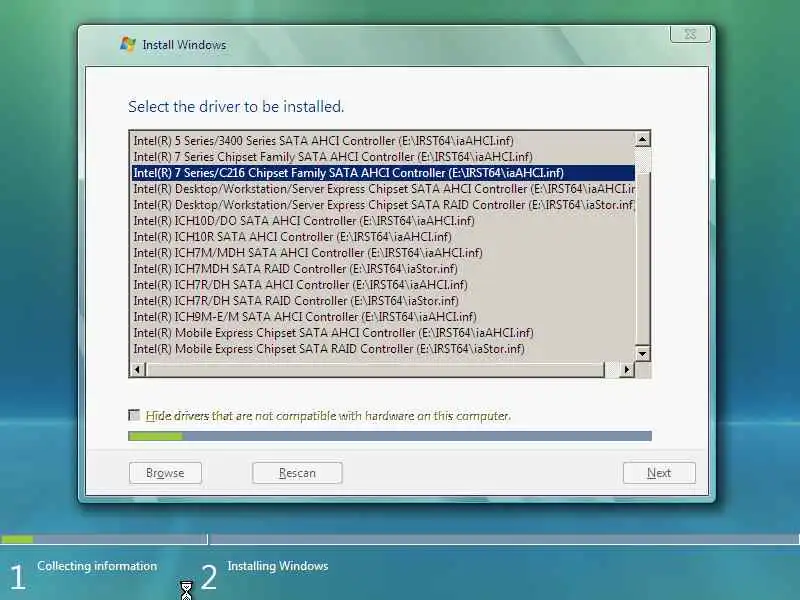Select Intel(R) ICH7M/MDH SATA AHCI Controller
Image resolution: width=800 pixels, height=600 pixels.
click(383, 253)
